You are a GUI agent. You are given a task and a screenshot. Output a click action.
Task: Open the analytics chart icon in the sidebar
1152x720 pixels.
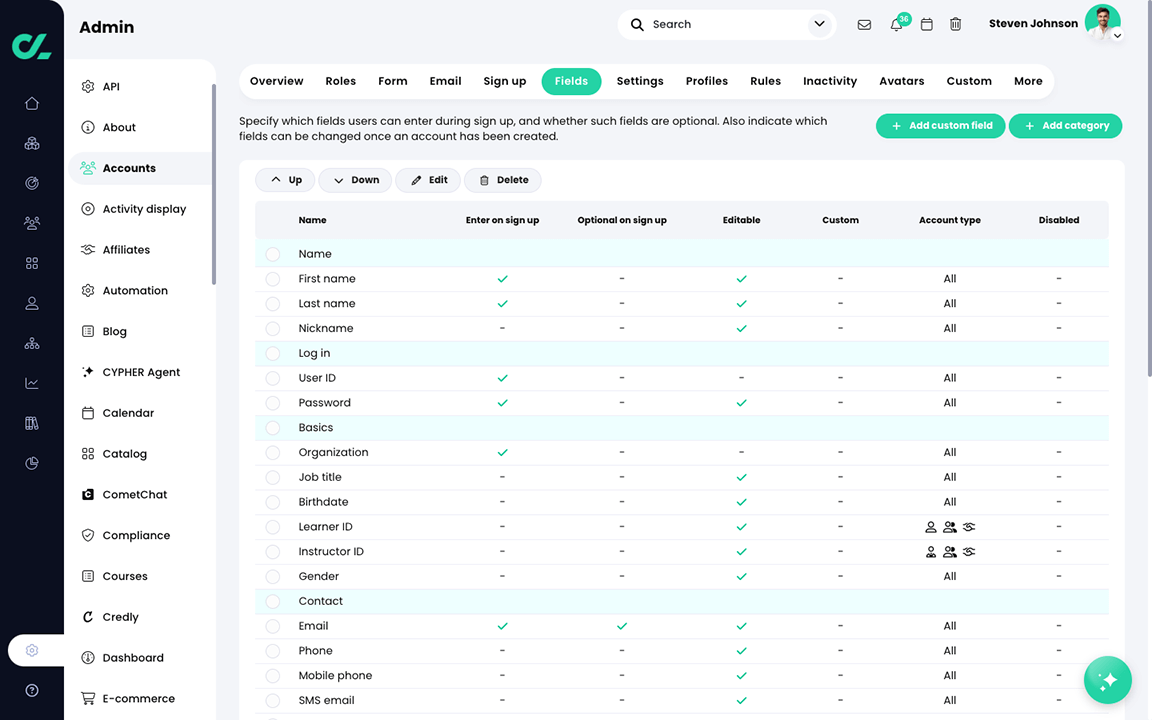tap(31, 383)
